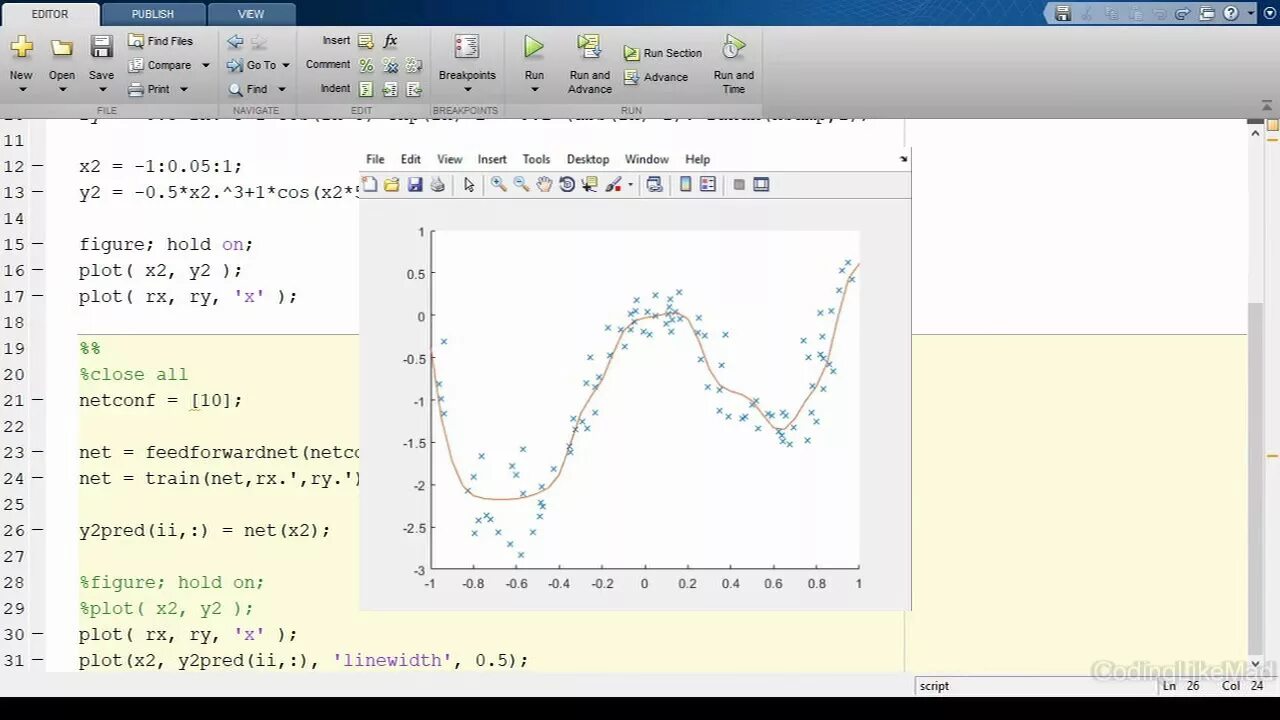Click the Uncomment icon
1280x720 pixels.
[x=390, y=65]
